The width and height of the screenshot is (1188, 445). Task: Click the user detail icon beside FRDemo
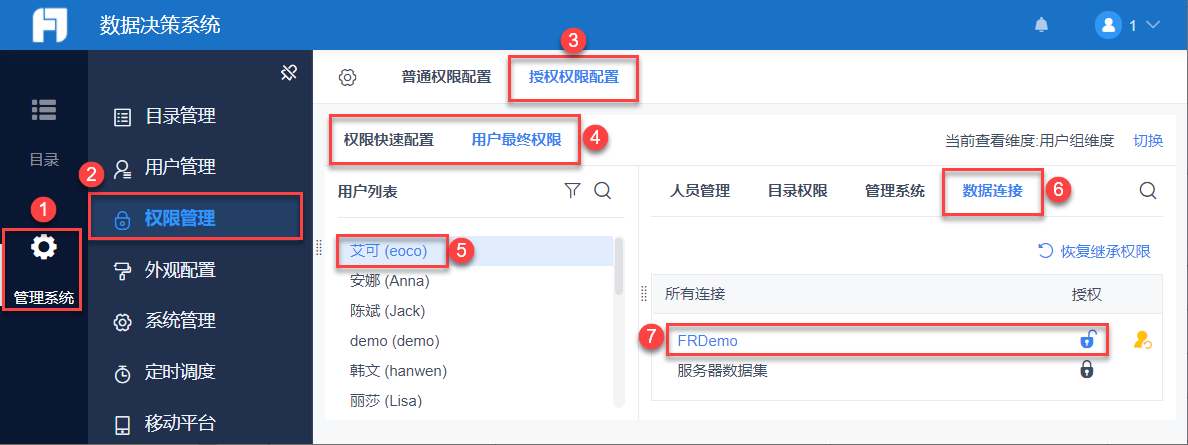click(x=1142, y=341)
